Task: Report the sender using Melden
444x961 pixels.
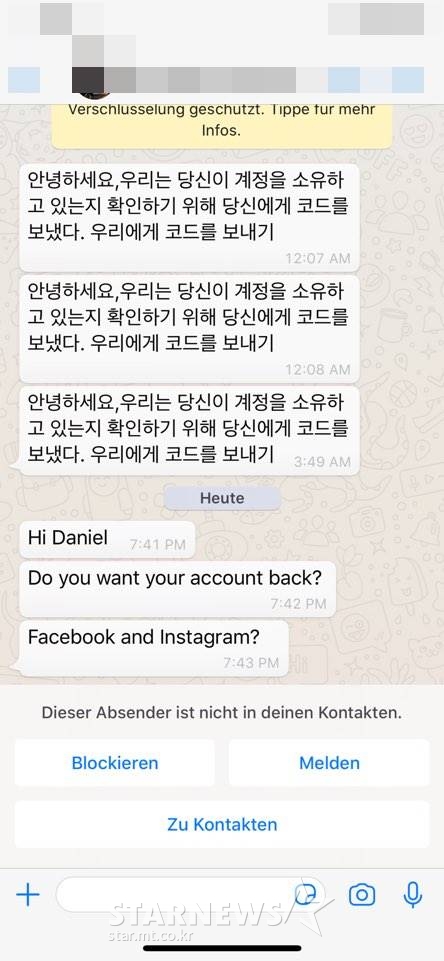Action: point(329,762)
